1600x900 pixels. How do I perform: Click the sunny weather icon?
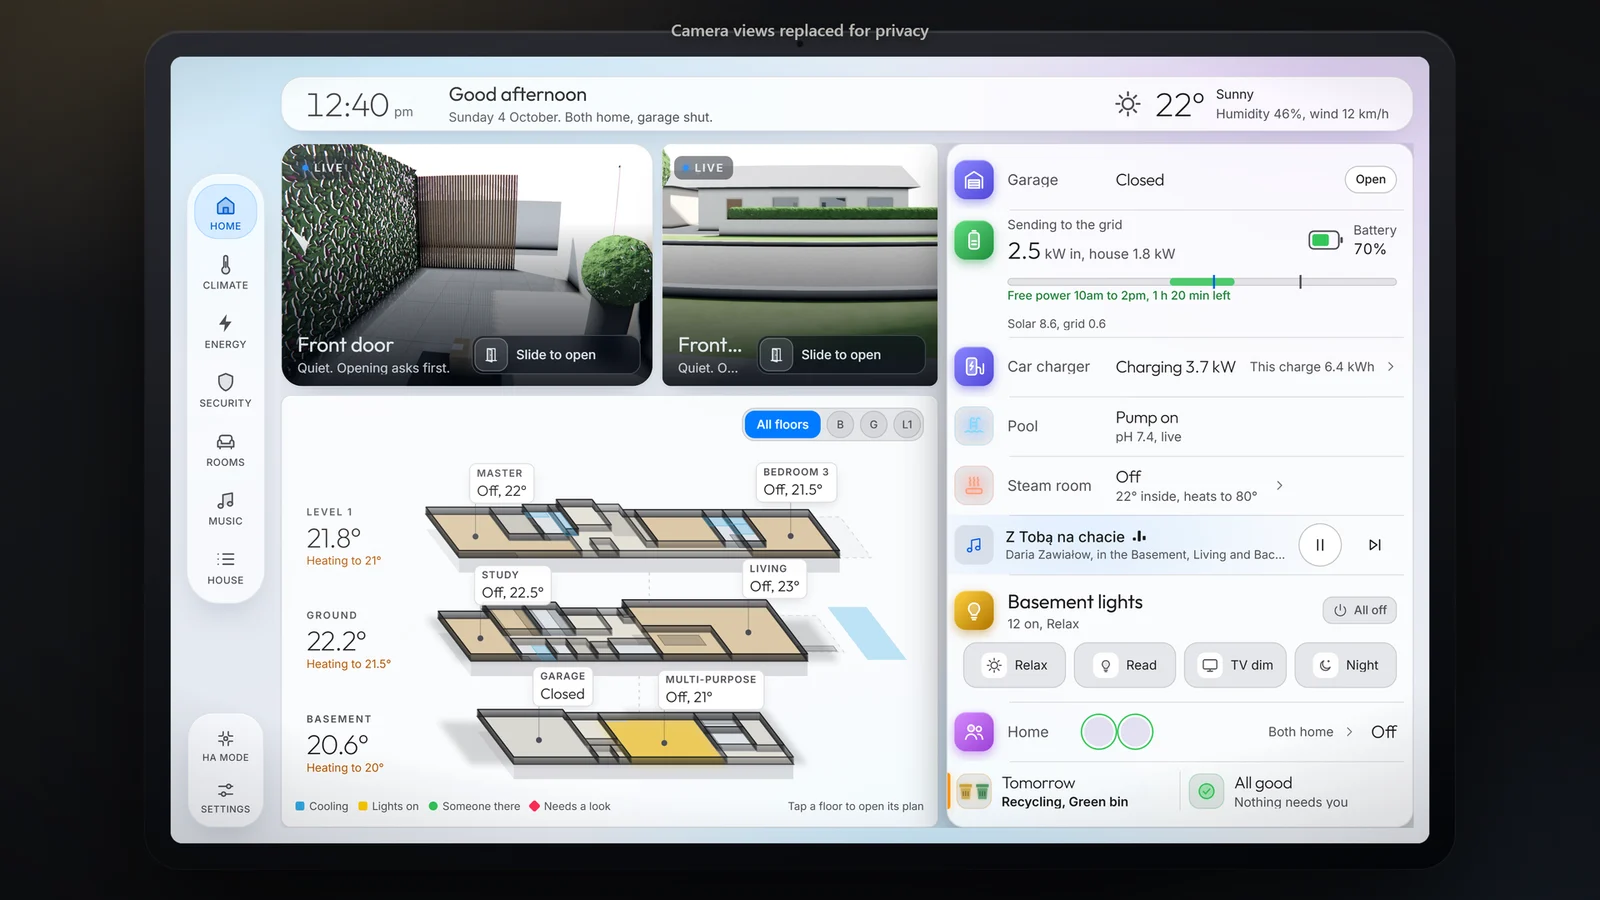[x=1128, y=104]
